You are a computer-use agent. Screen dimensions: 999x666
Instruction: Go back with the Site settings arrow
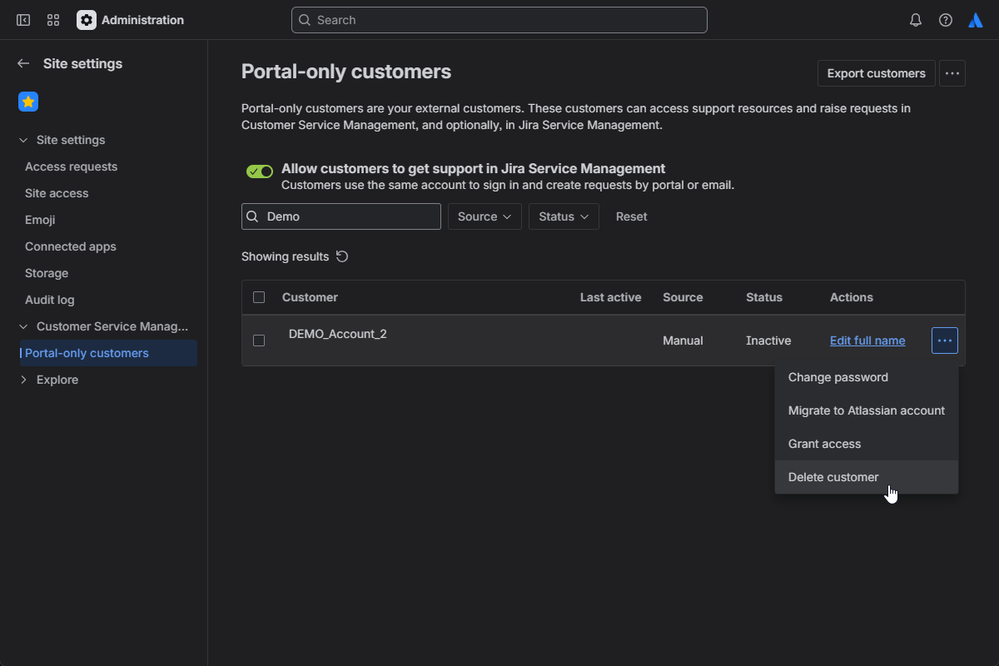pos(24,64)
